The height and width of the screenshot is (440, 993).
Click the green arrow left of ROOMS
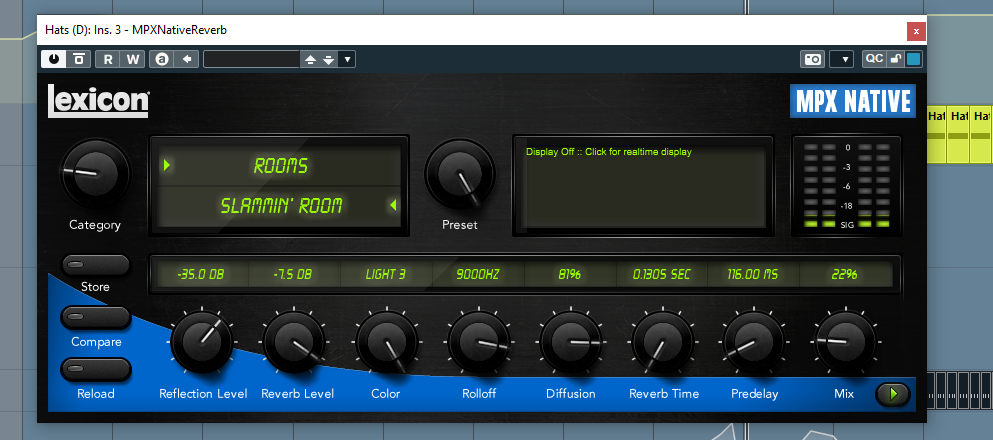tap(167, 165)
